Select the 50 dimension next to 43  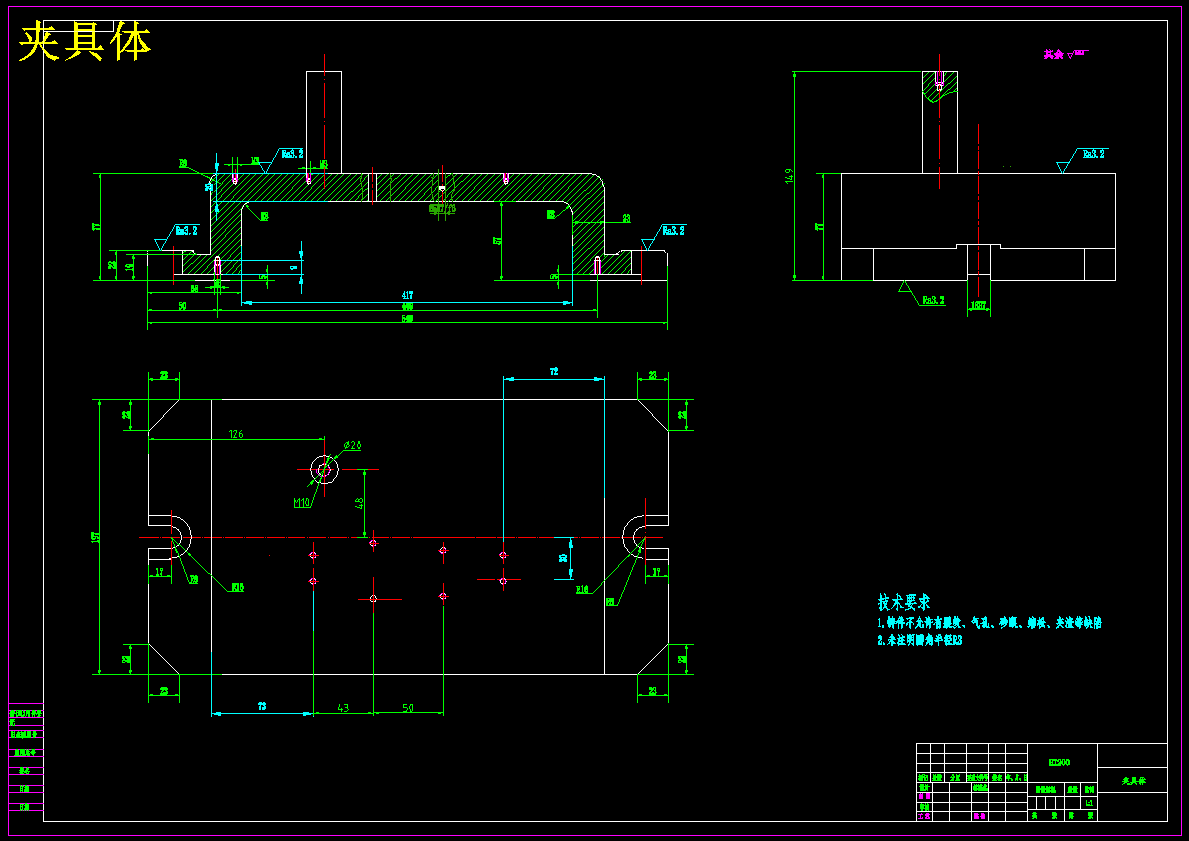click(408, 708)
